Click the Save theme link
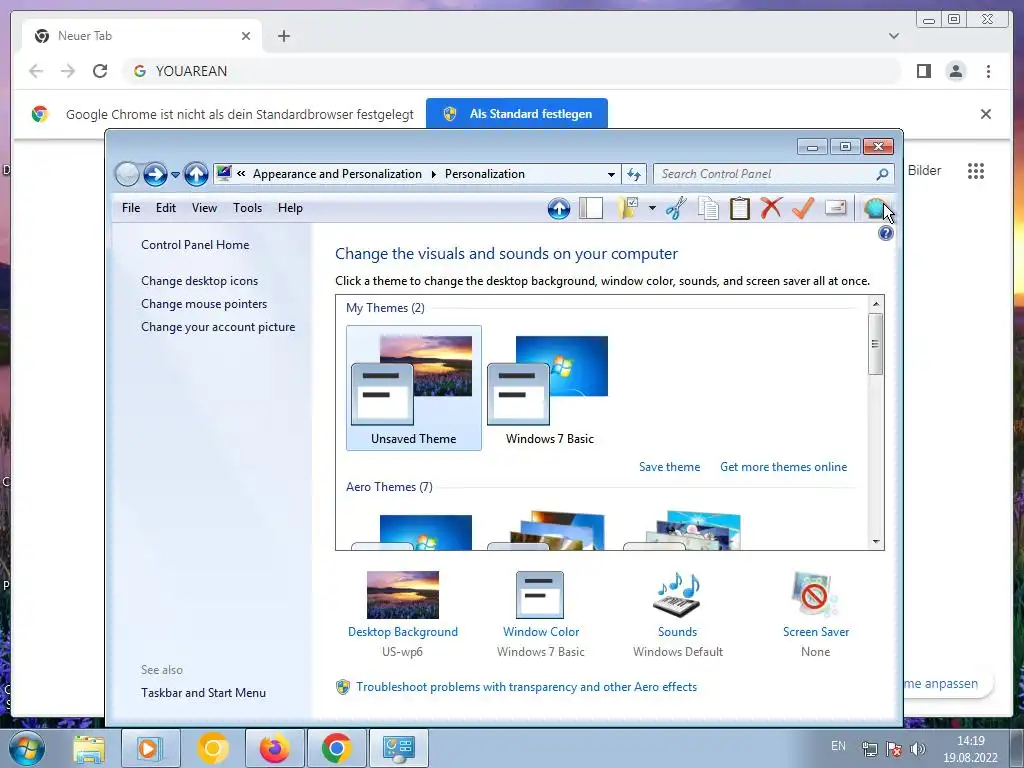Screen dimensions: 1024x768 coord(669,467)
